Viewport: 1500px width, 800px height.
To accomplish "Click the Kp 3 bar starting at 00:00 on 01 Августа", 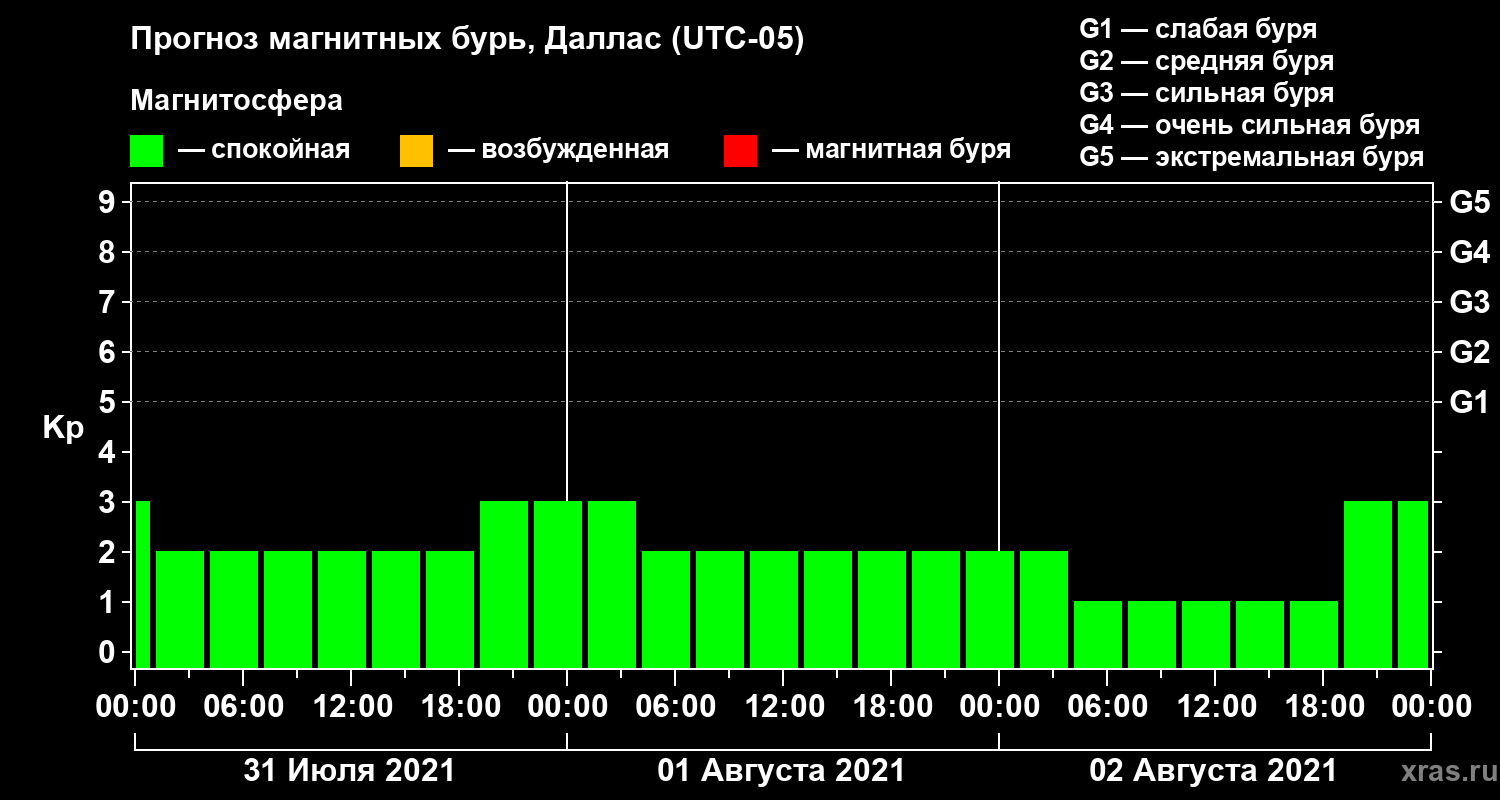I will 612,584.
